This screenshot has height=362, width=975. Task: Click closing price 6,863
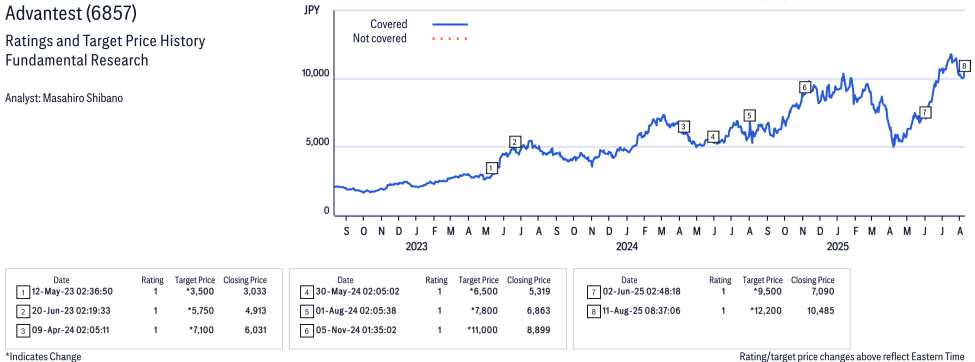pos(538,310)
